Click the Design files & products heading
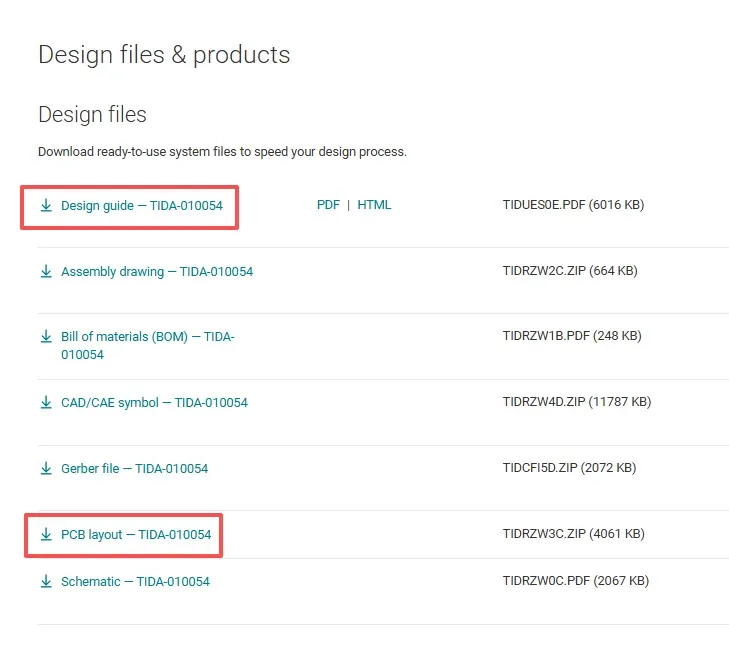The height and width of the screenshot is (655, 729). (x=164, y=54)
